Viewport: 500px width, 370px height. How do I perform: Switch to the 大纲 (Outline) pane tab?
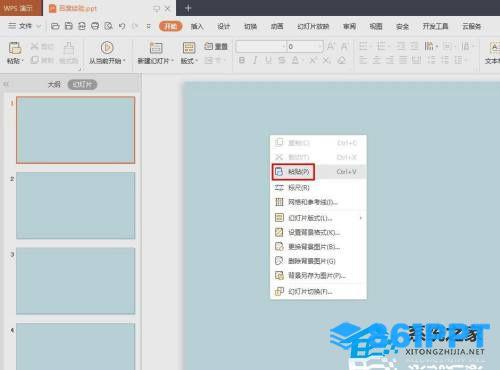(54, 85)
